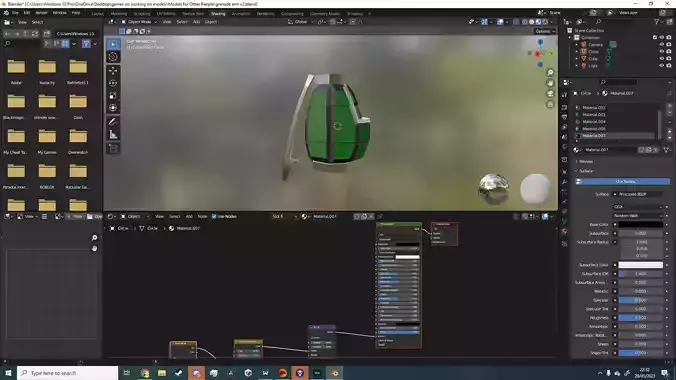The image size is (676, 380).
Task: Open Blender icon on the Windows taskbar
Action: pyautogui.click(x=335, y=373)
